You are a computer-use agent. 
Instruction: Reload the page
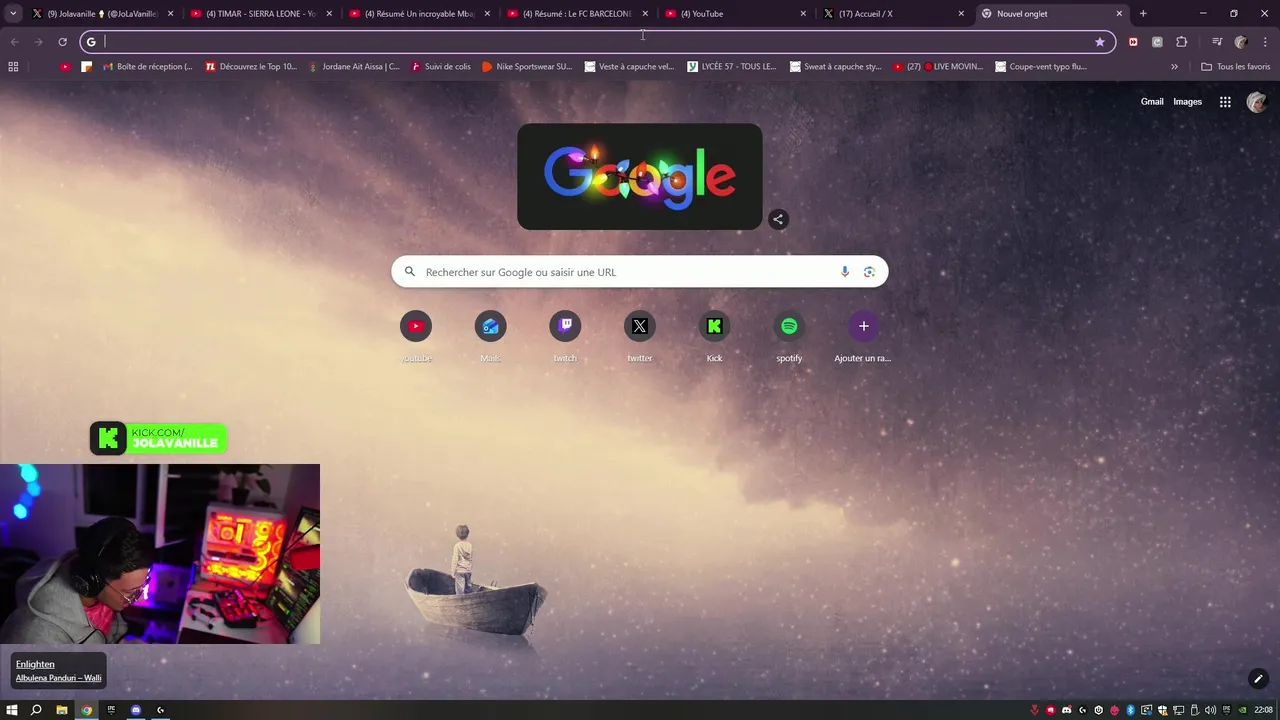(62, 42)
